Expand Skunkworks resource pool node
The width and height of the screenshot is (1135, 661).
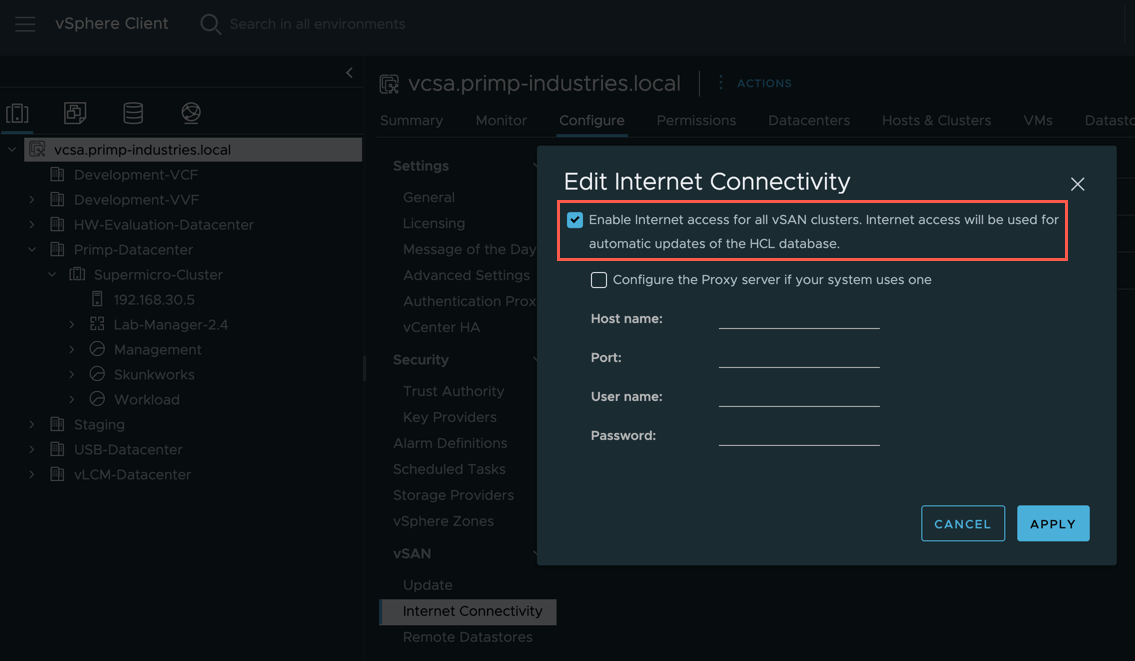pyautogui.click(x=72, y=374)
